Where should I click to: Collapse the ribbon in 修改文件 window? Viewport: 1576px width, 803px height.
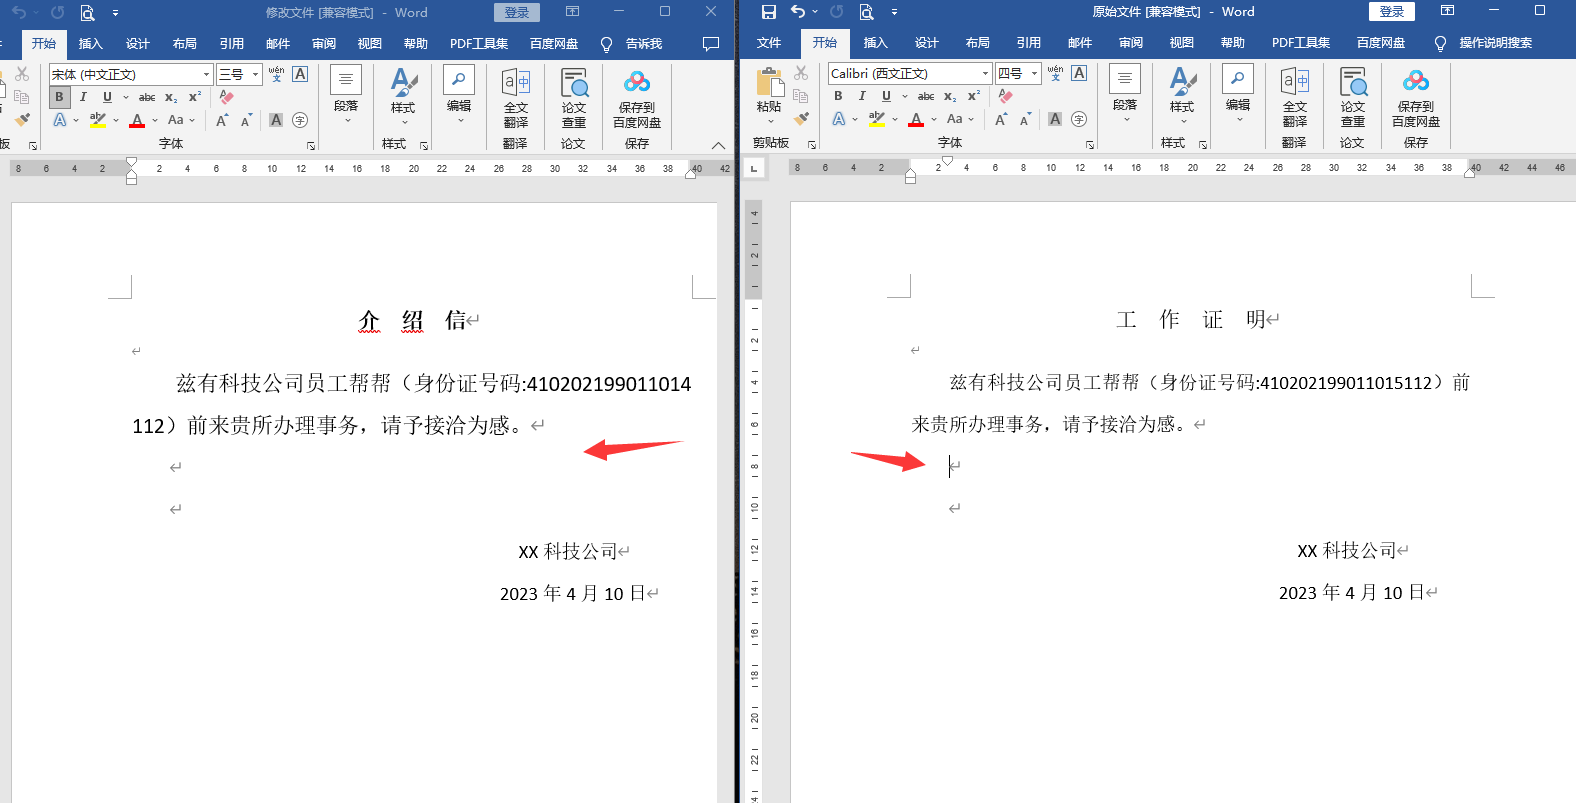(718, 145)
